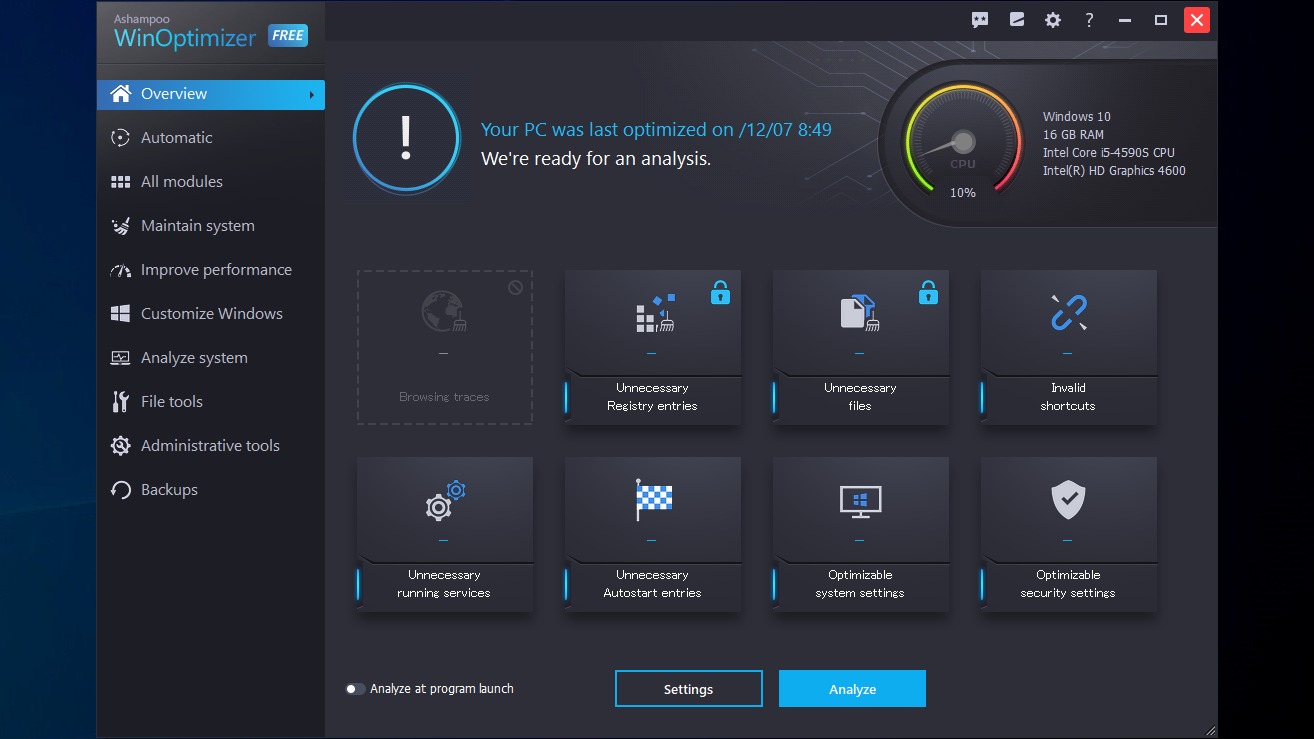Click 'Intel(R) HD Graphics 4600' text
Image resolution: width=1314 pixels, height=739 pixels.
(x=1114, y=171)
